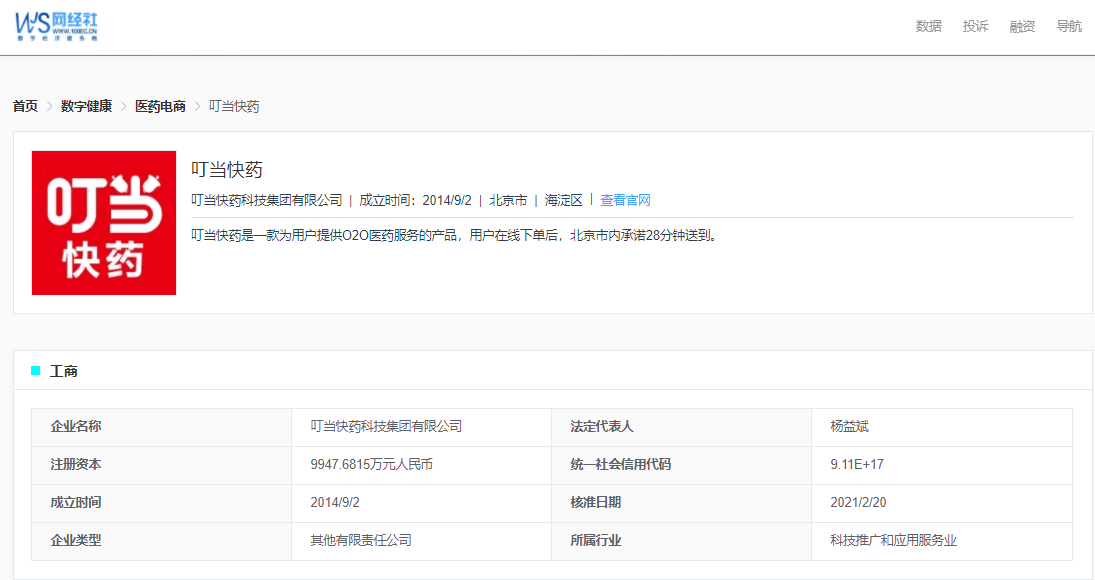This screenshot has height=580, width=1095.
Task: Select the 2021/2/20 cell
Action: pyautogui.click(x=942, y=503)
